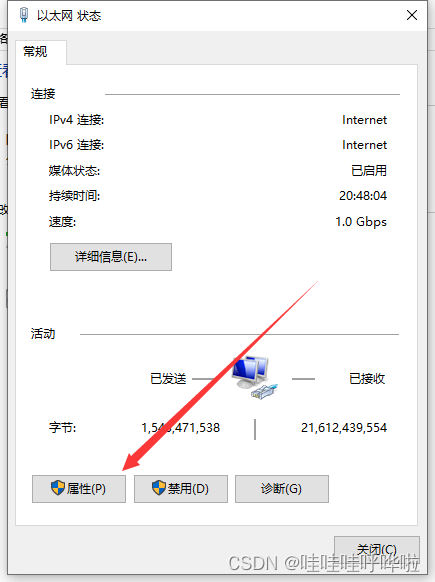This screenshot has height=582, width=435.
Task: Click the IPv6 连接 Internet value
Action: click(364, 145)
